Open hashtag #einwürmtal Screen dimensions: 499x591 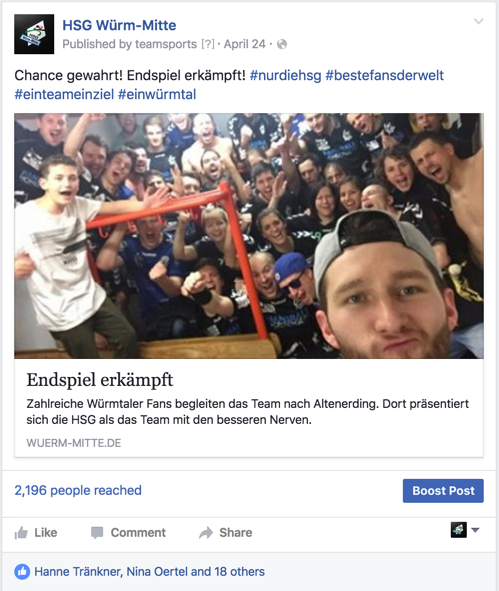click(157, 94)
